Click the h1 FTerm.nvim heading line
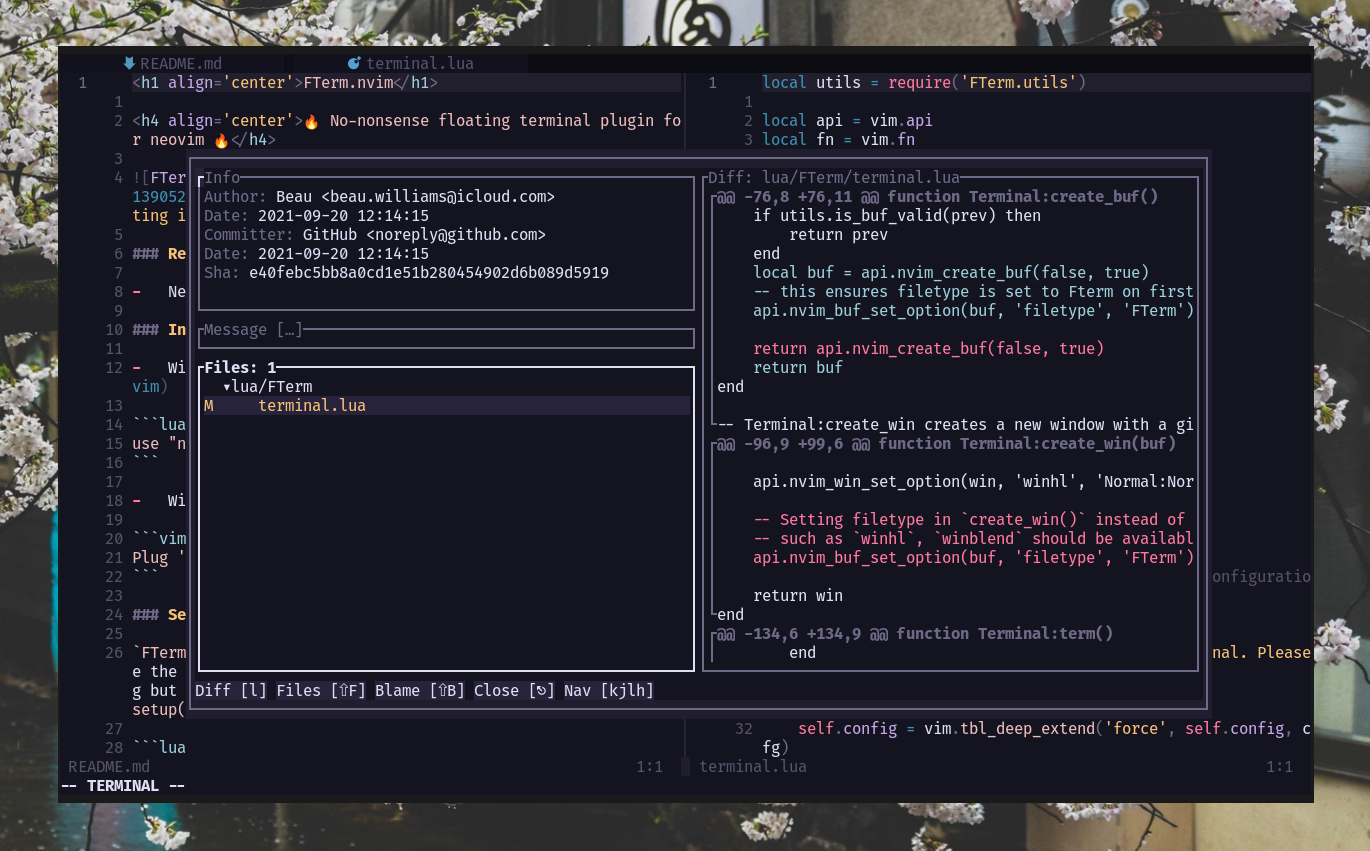 point(285,83)
